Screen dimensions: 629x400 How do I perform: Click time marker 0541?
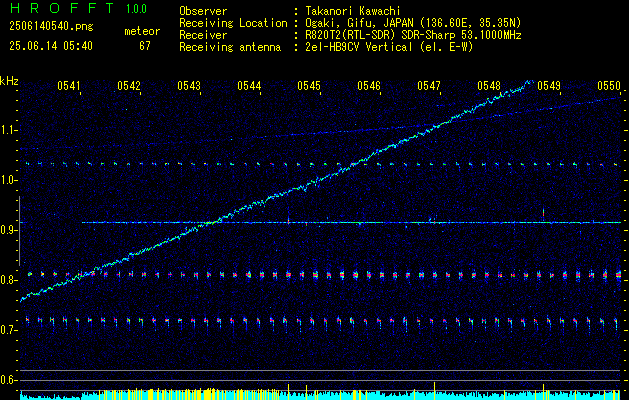pyautogui.click(x=69, y=85)
